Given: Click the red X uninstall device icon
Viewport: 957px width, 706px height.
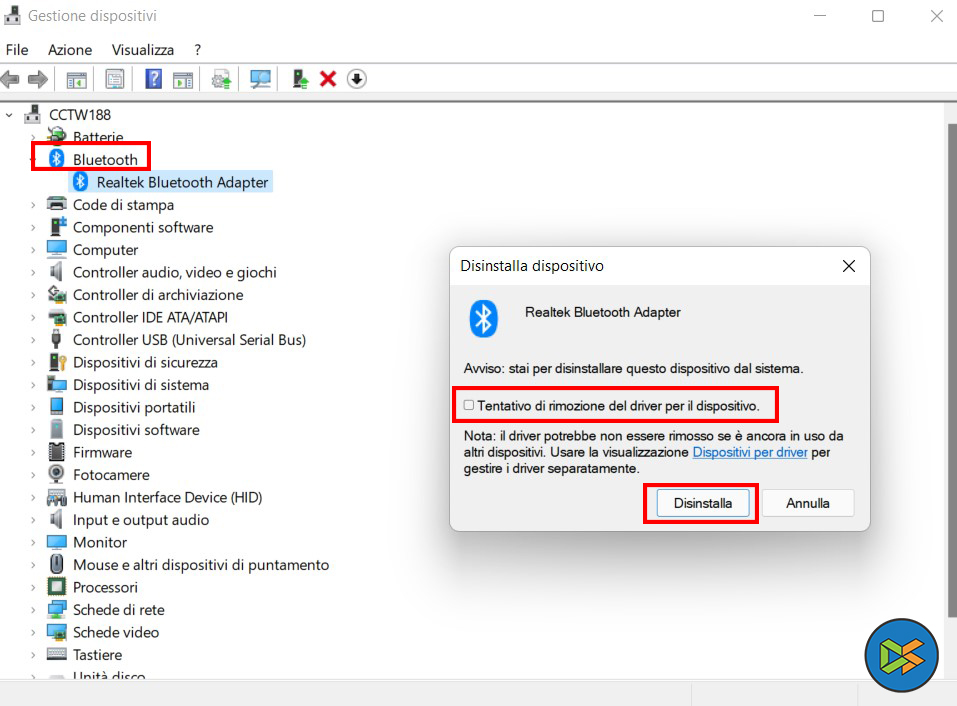Looking at the screenshot, I should [328, 79].
